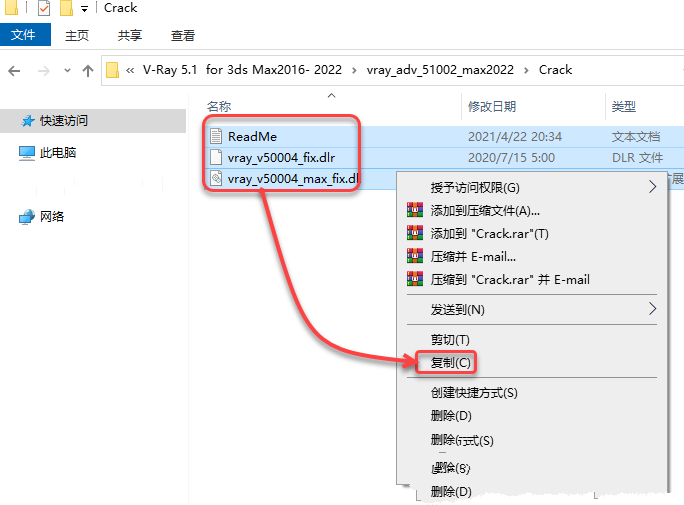Click the 快速访问 star icon
The image size is (684, 505).
(28, 121)
